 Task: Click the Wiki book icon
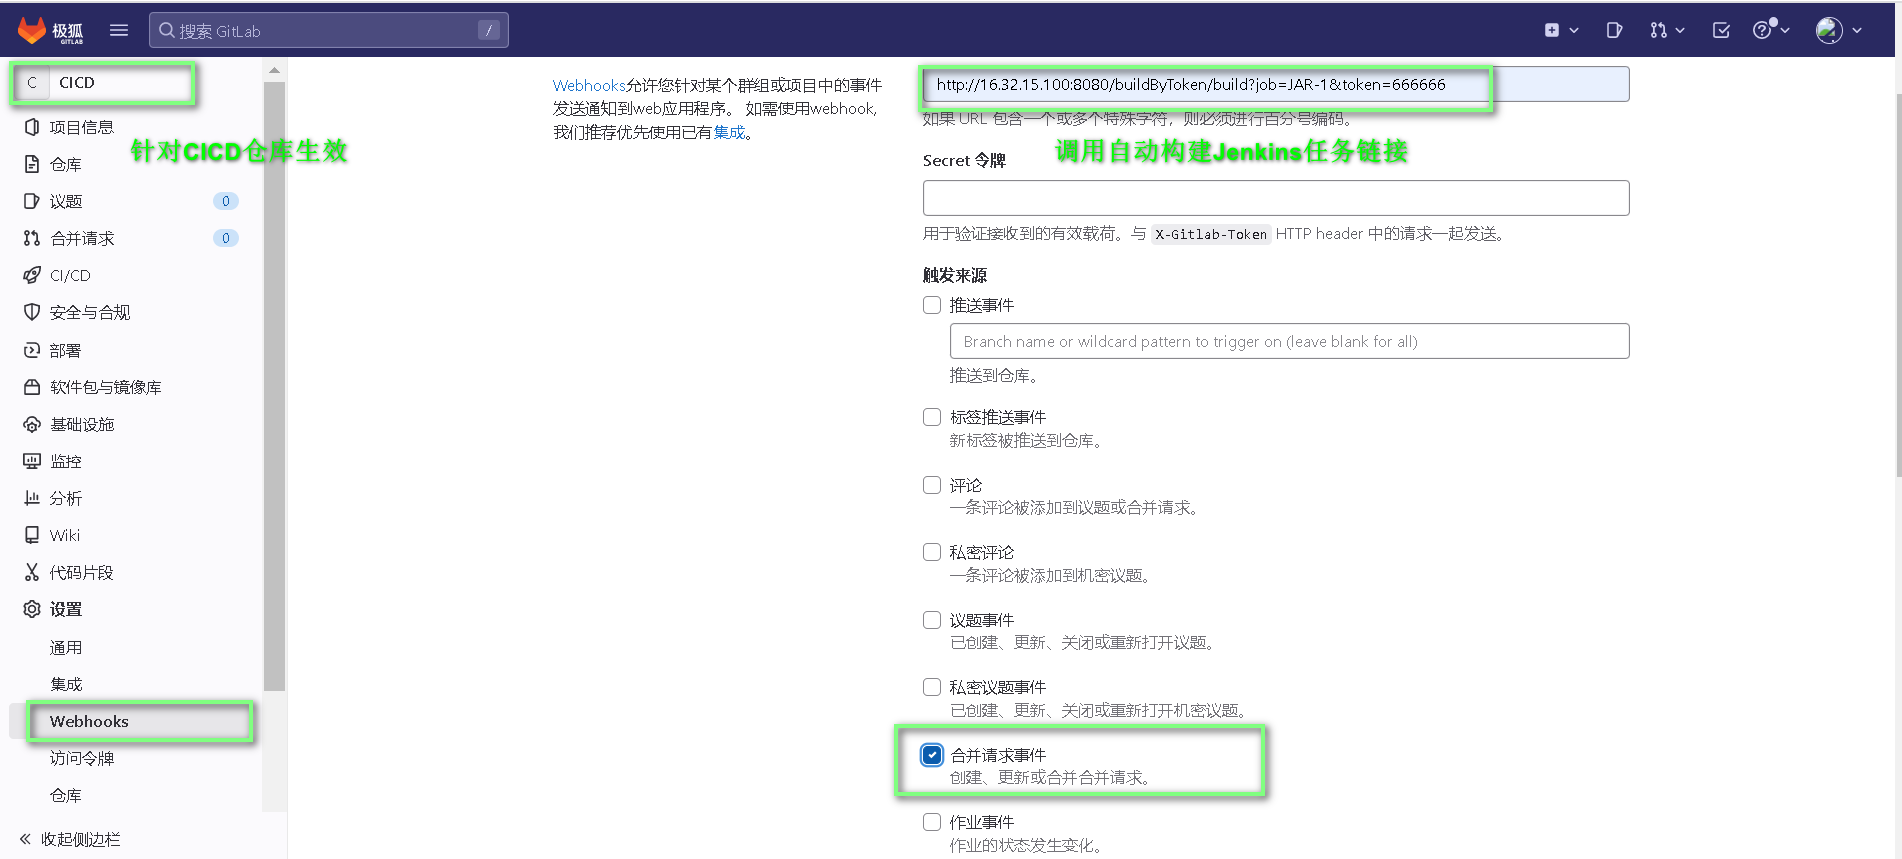pyautogui.click(x=32, y=535)
